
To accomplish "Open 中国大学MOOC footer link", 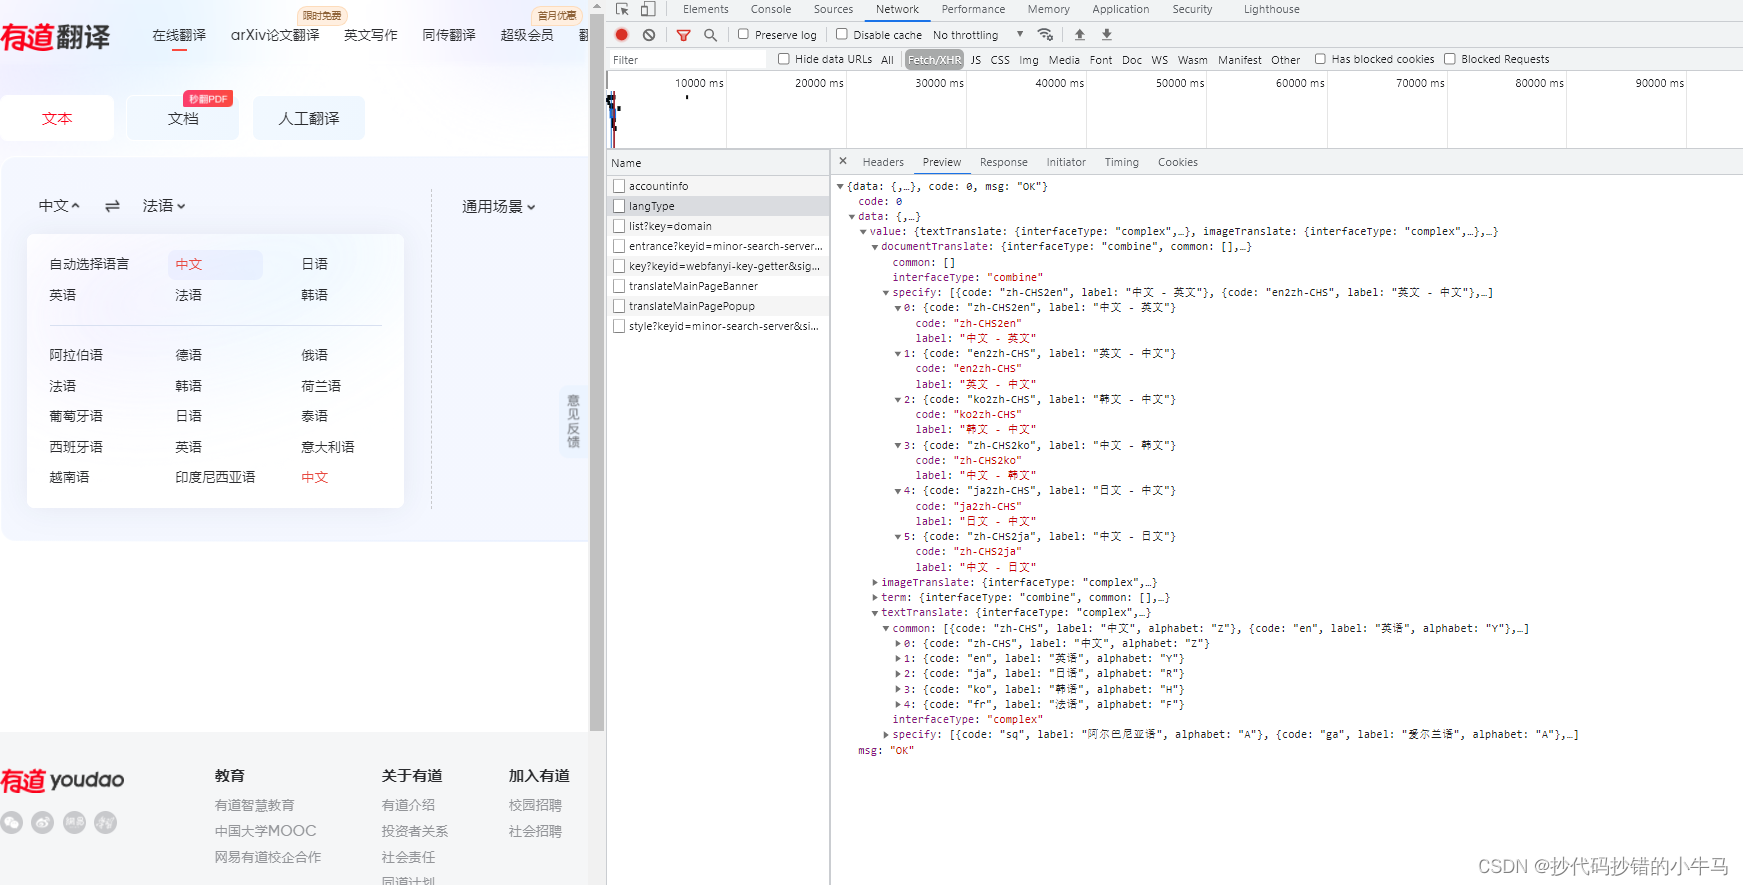I will (x=265, y=831).
